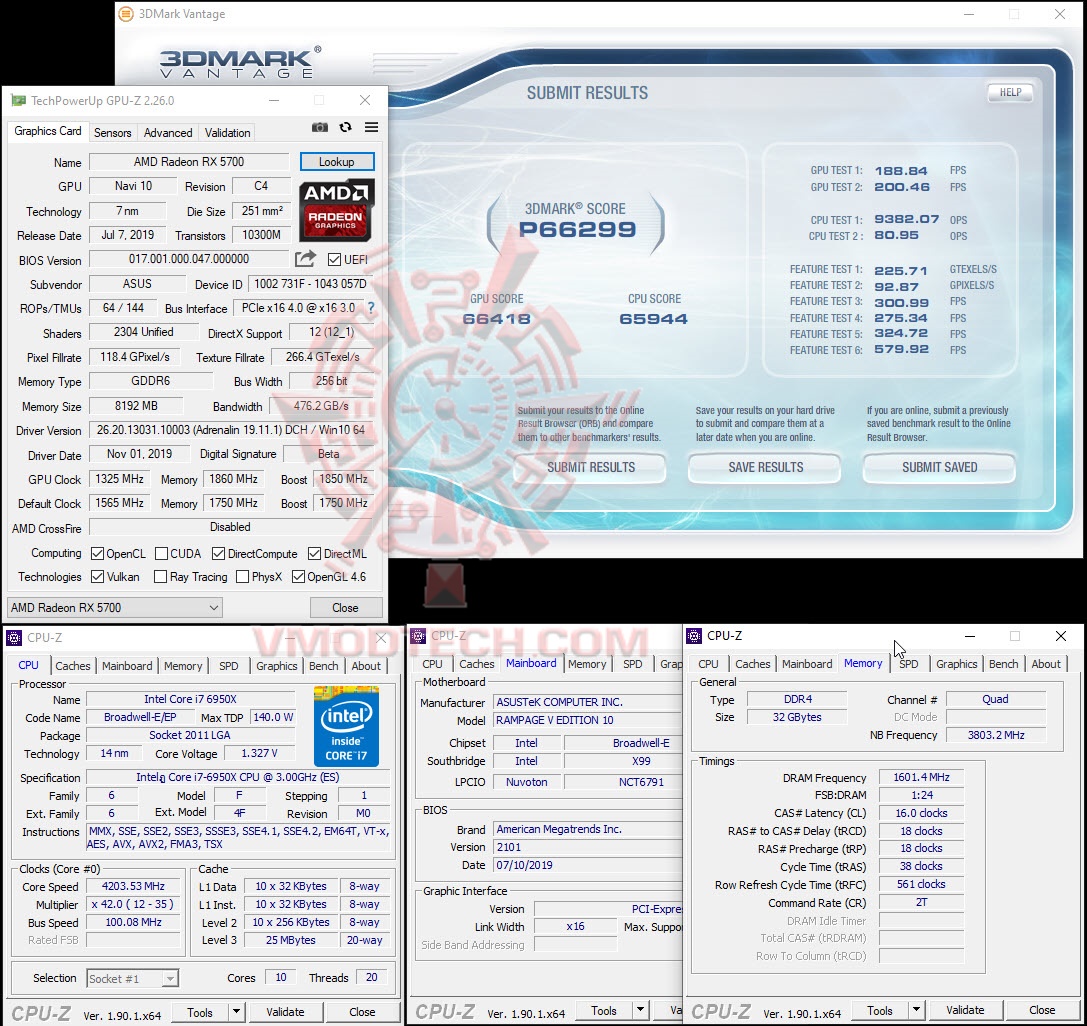Click the GPU-Z title bar app icon

point(18,101)
